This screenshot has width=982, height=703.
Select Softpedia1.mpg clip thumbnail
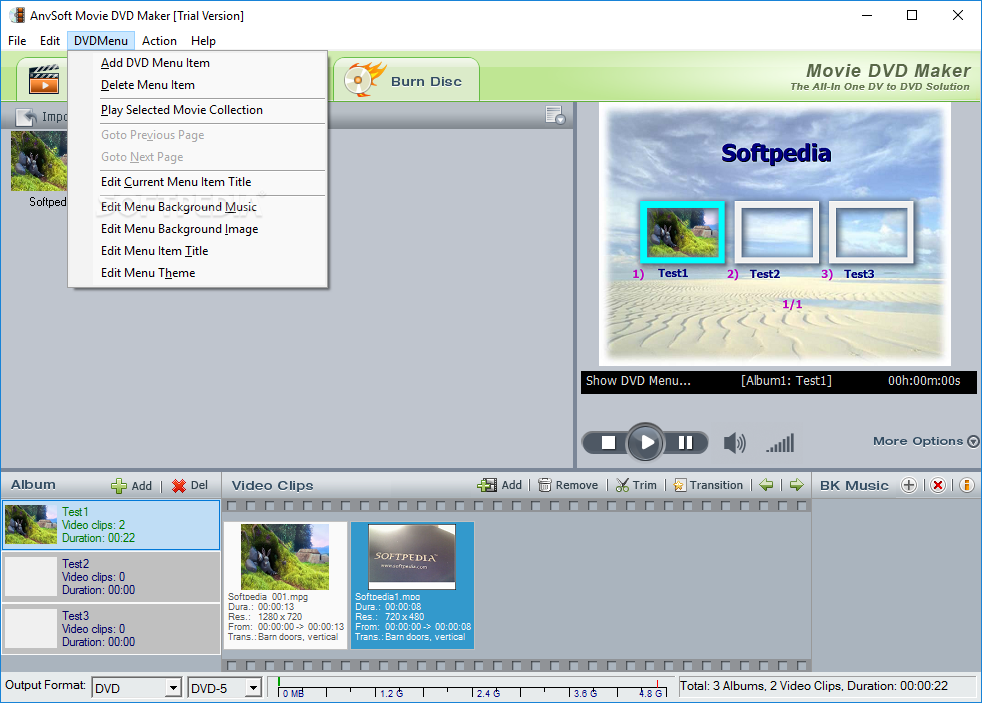tap(412, 557)
